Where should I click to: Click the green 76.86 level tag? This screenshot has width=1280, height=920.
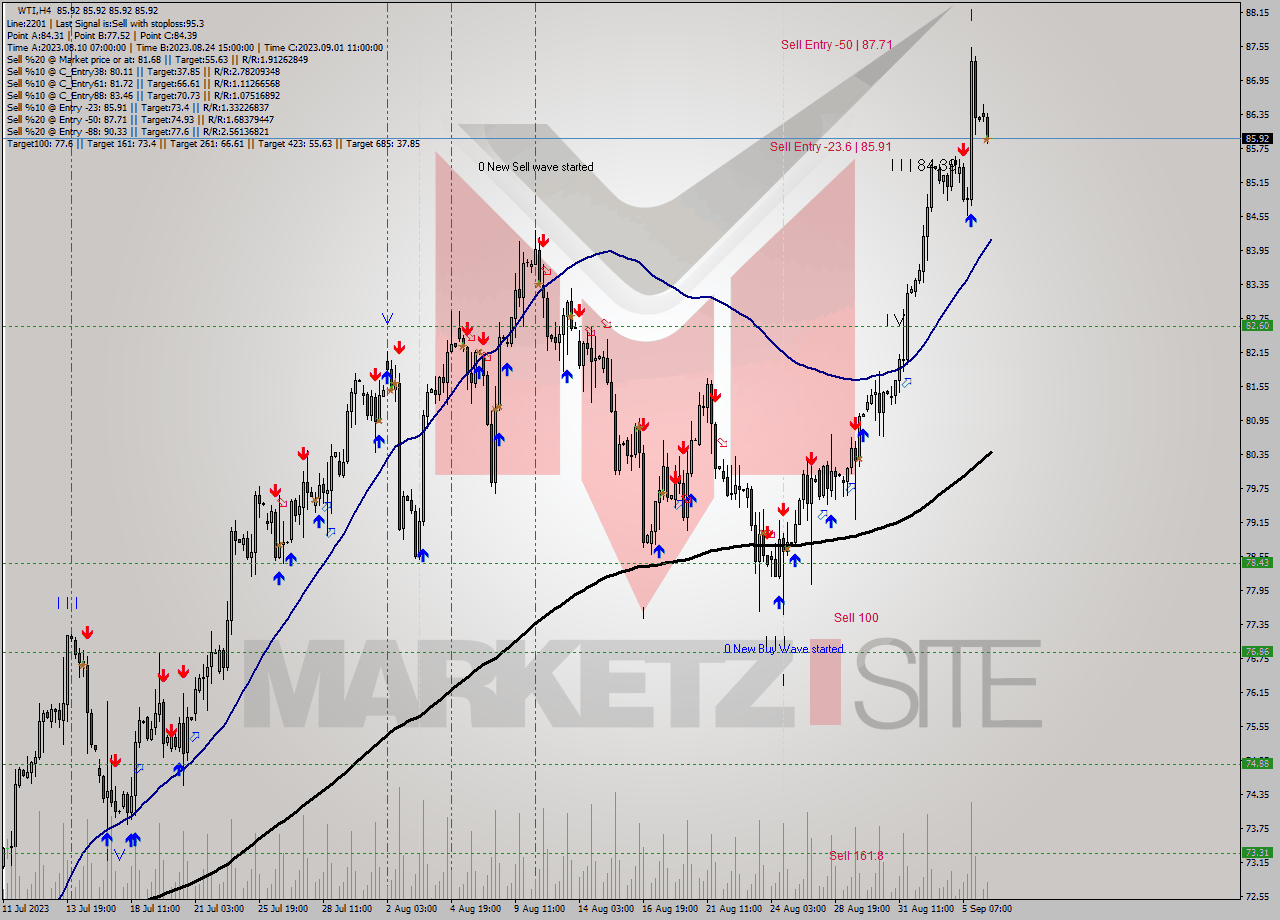(1257, 651)
